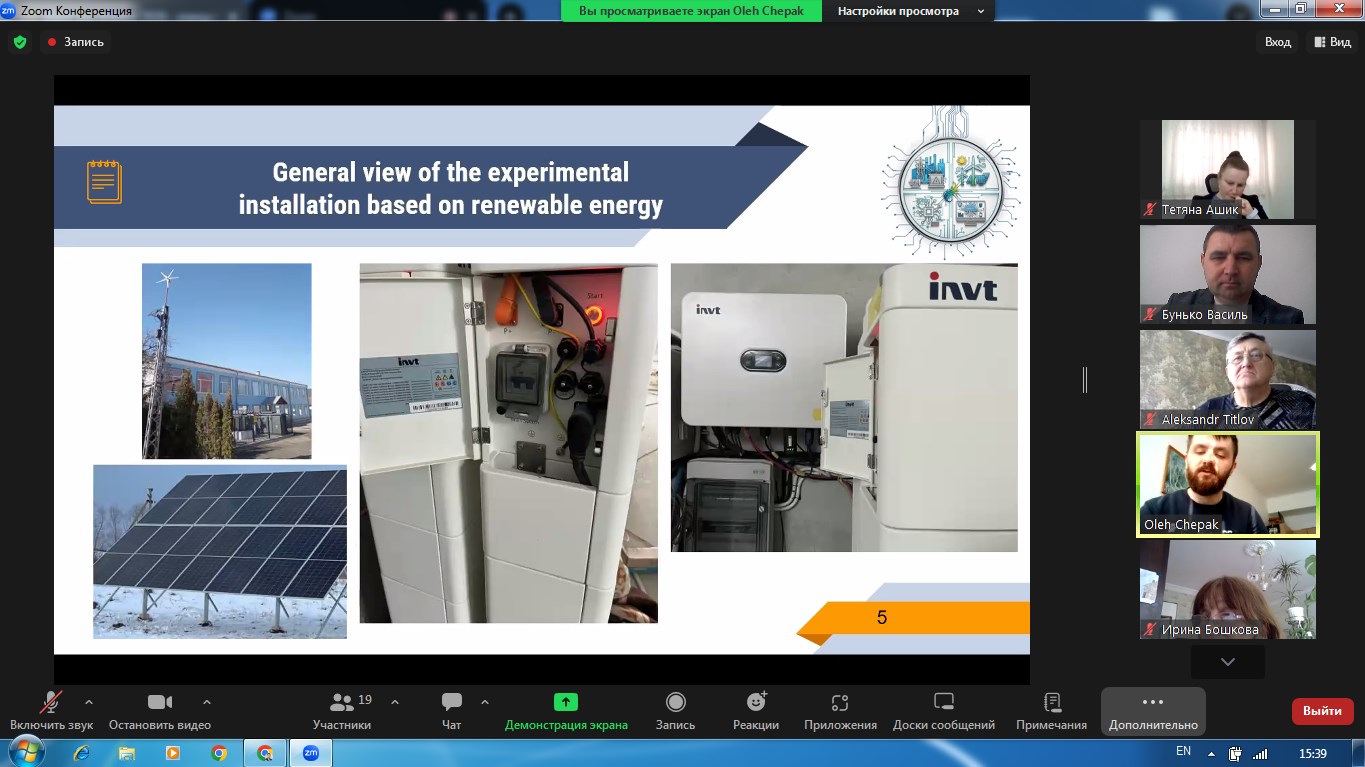Open Доски сообщений whiteboards
Screen dimensions: 1365x767
pyautogui.click(x=944, y=711)
